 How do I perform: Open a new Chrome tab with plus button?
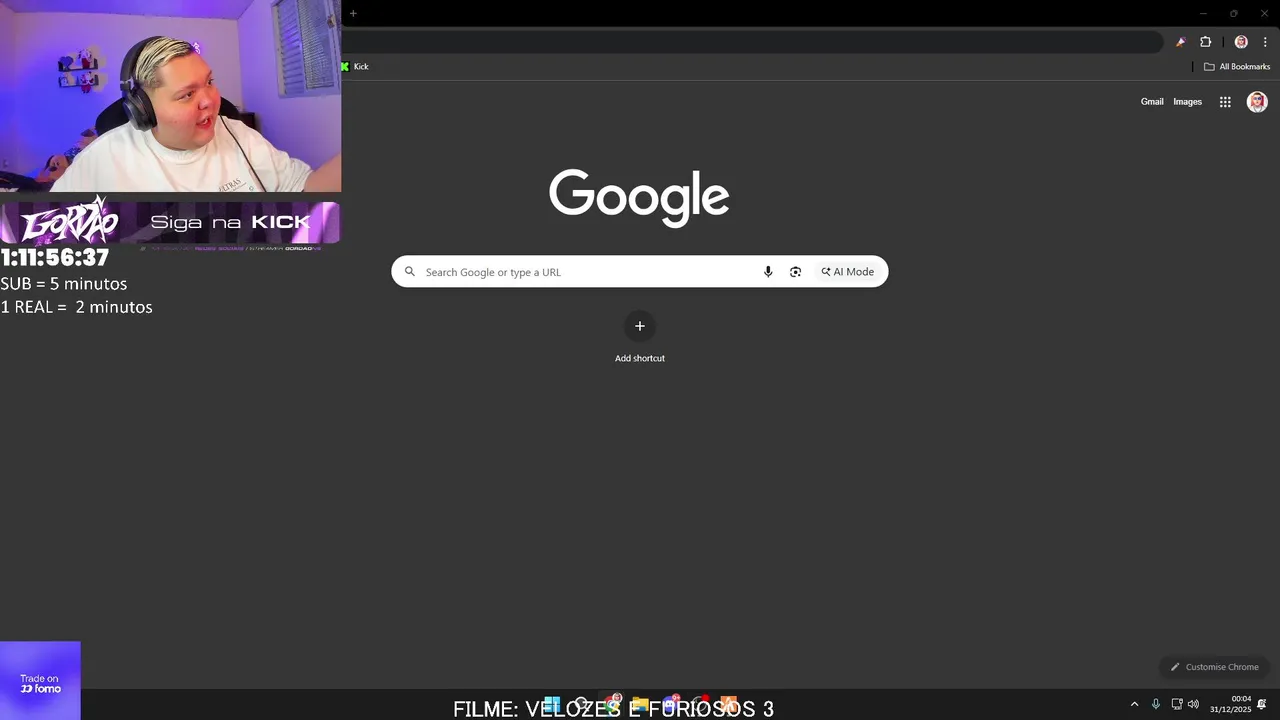click(353, 13)
